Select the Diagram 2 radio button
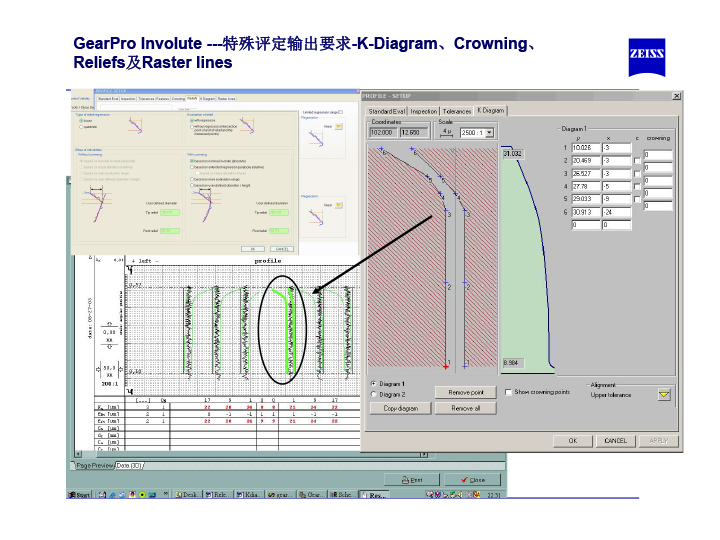 pyautogui.click(x=374, y=394)
